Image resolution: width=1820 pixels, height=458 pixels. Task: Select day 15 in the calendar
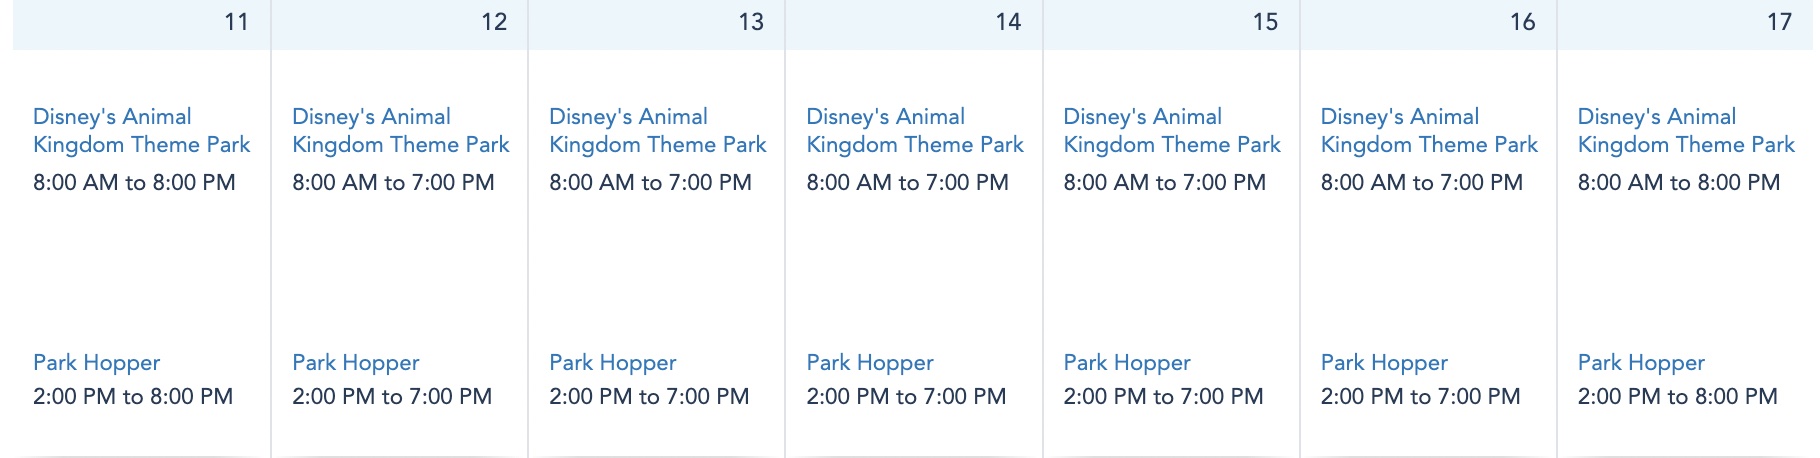click(1264, 22)
